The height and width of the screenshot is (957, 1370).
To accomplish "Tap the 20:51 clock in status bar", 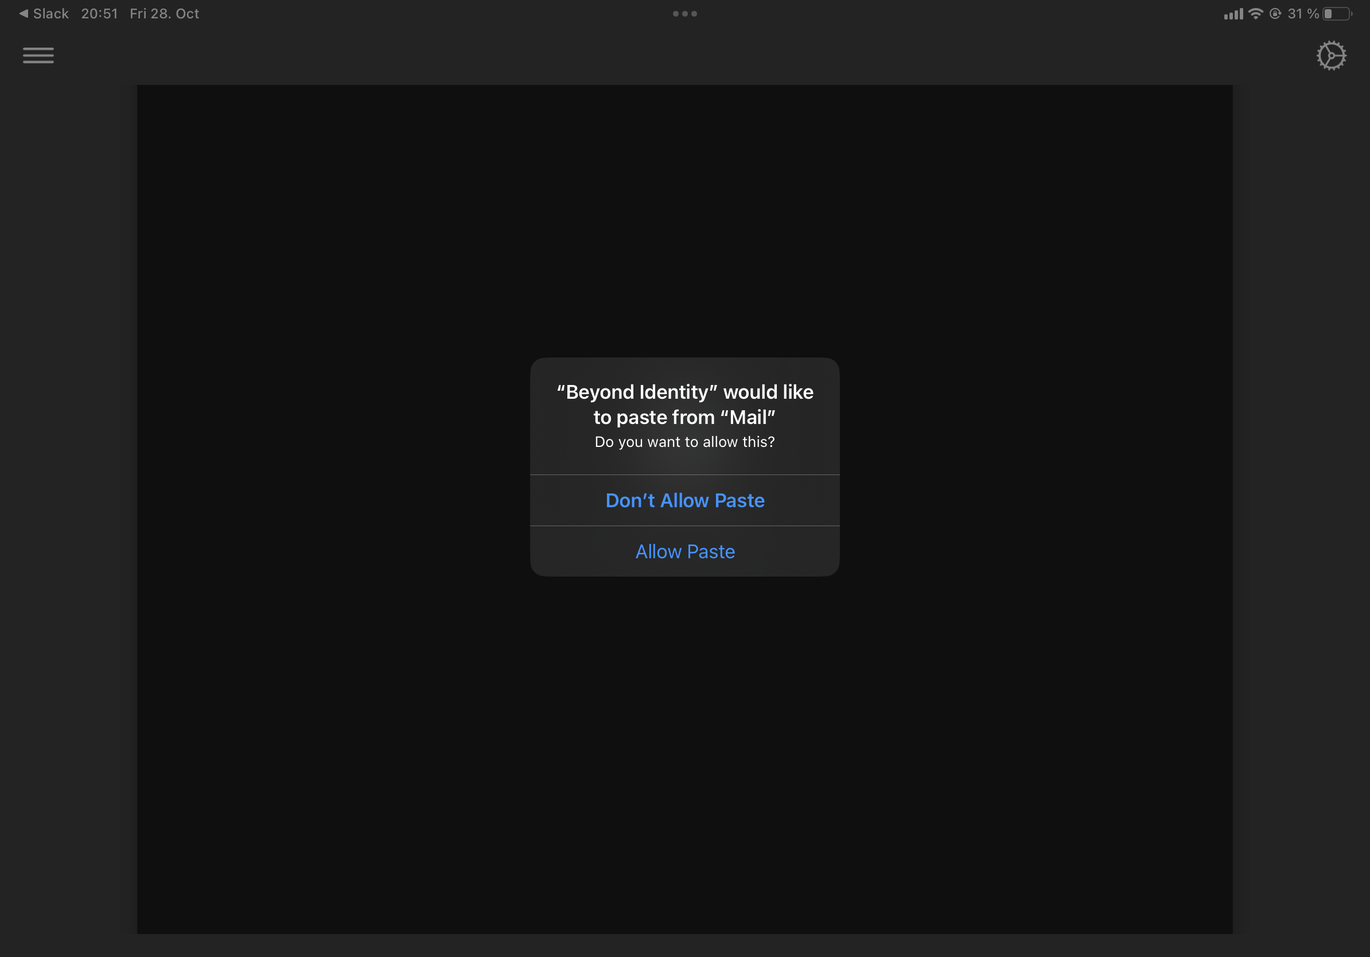I will click(x=99, y=14).
